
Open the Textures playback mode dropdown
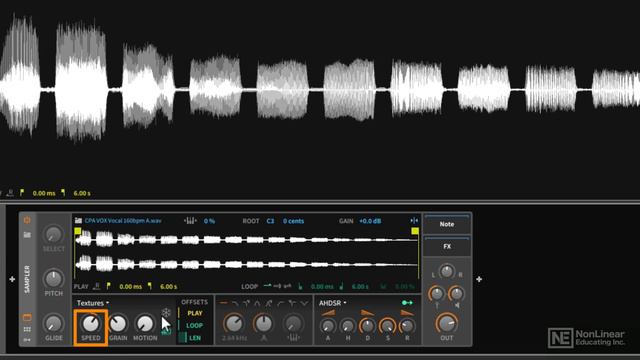[93, 303]
